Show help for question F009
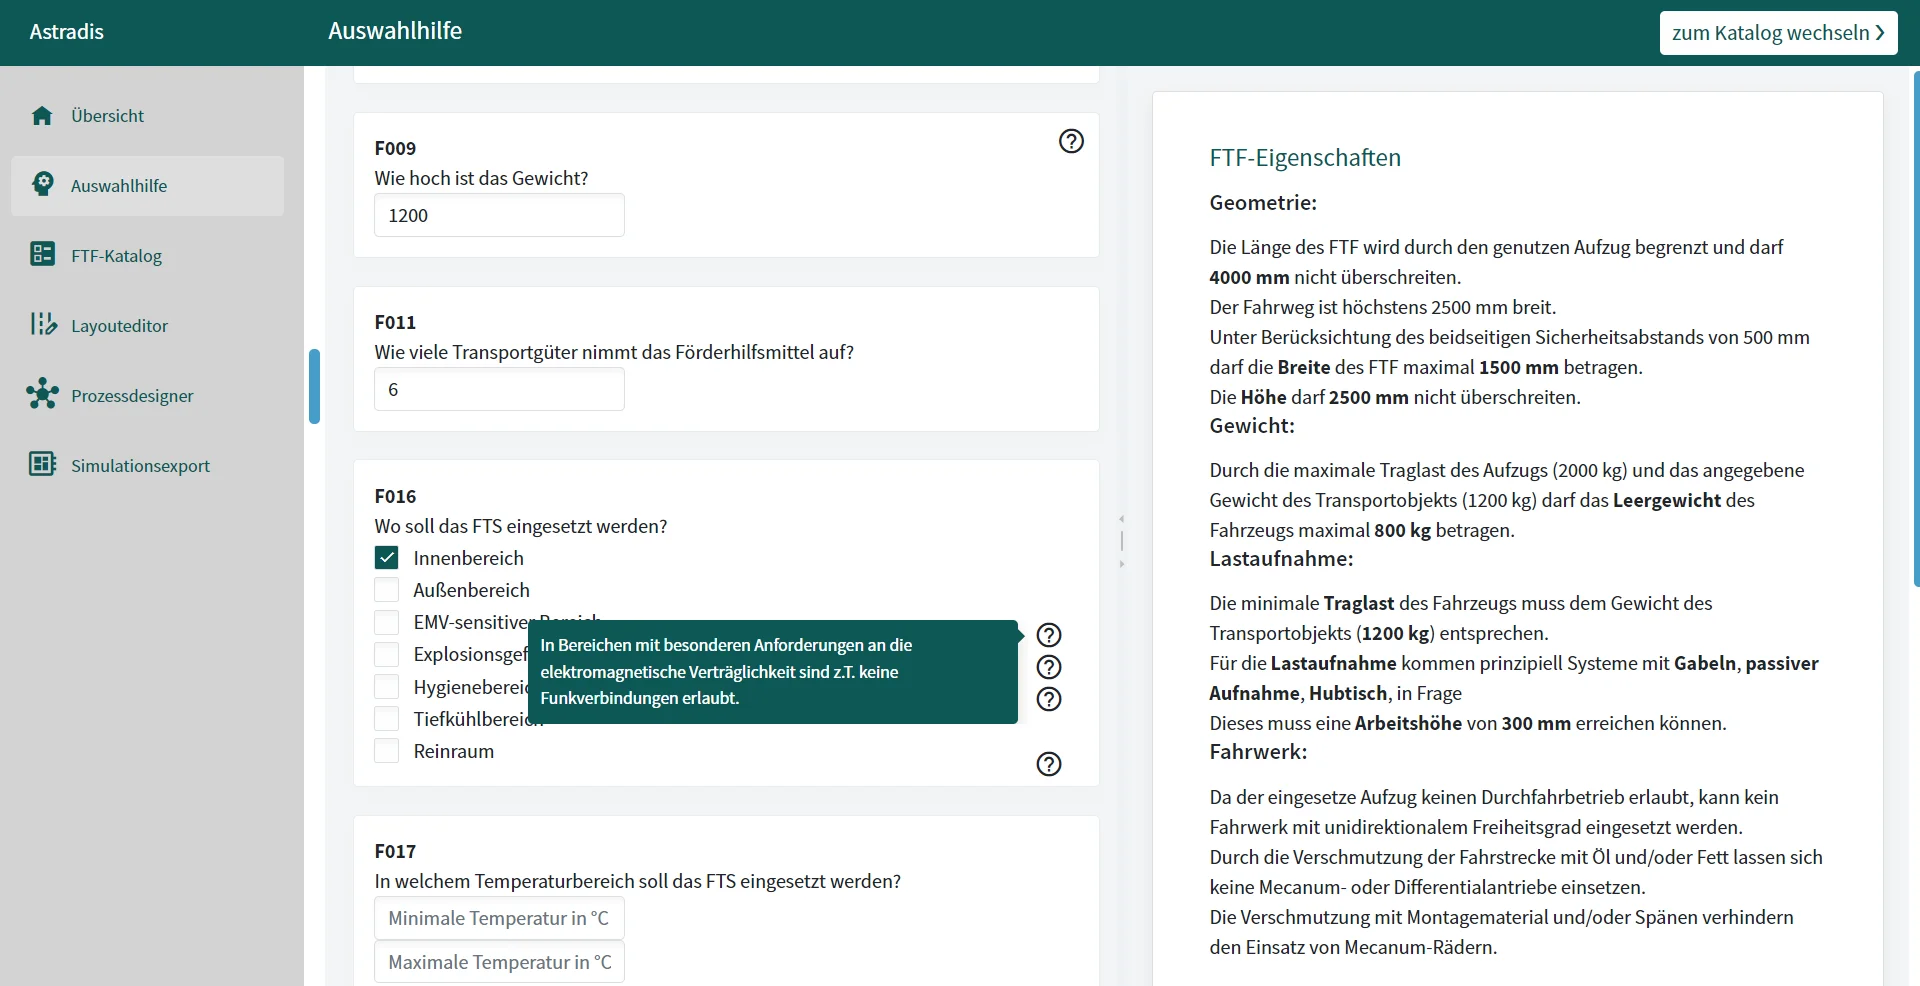Viewport: 1920px width, 986px height. [x=1071, y=141]
